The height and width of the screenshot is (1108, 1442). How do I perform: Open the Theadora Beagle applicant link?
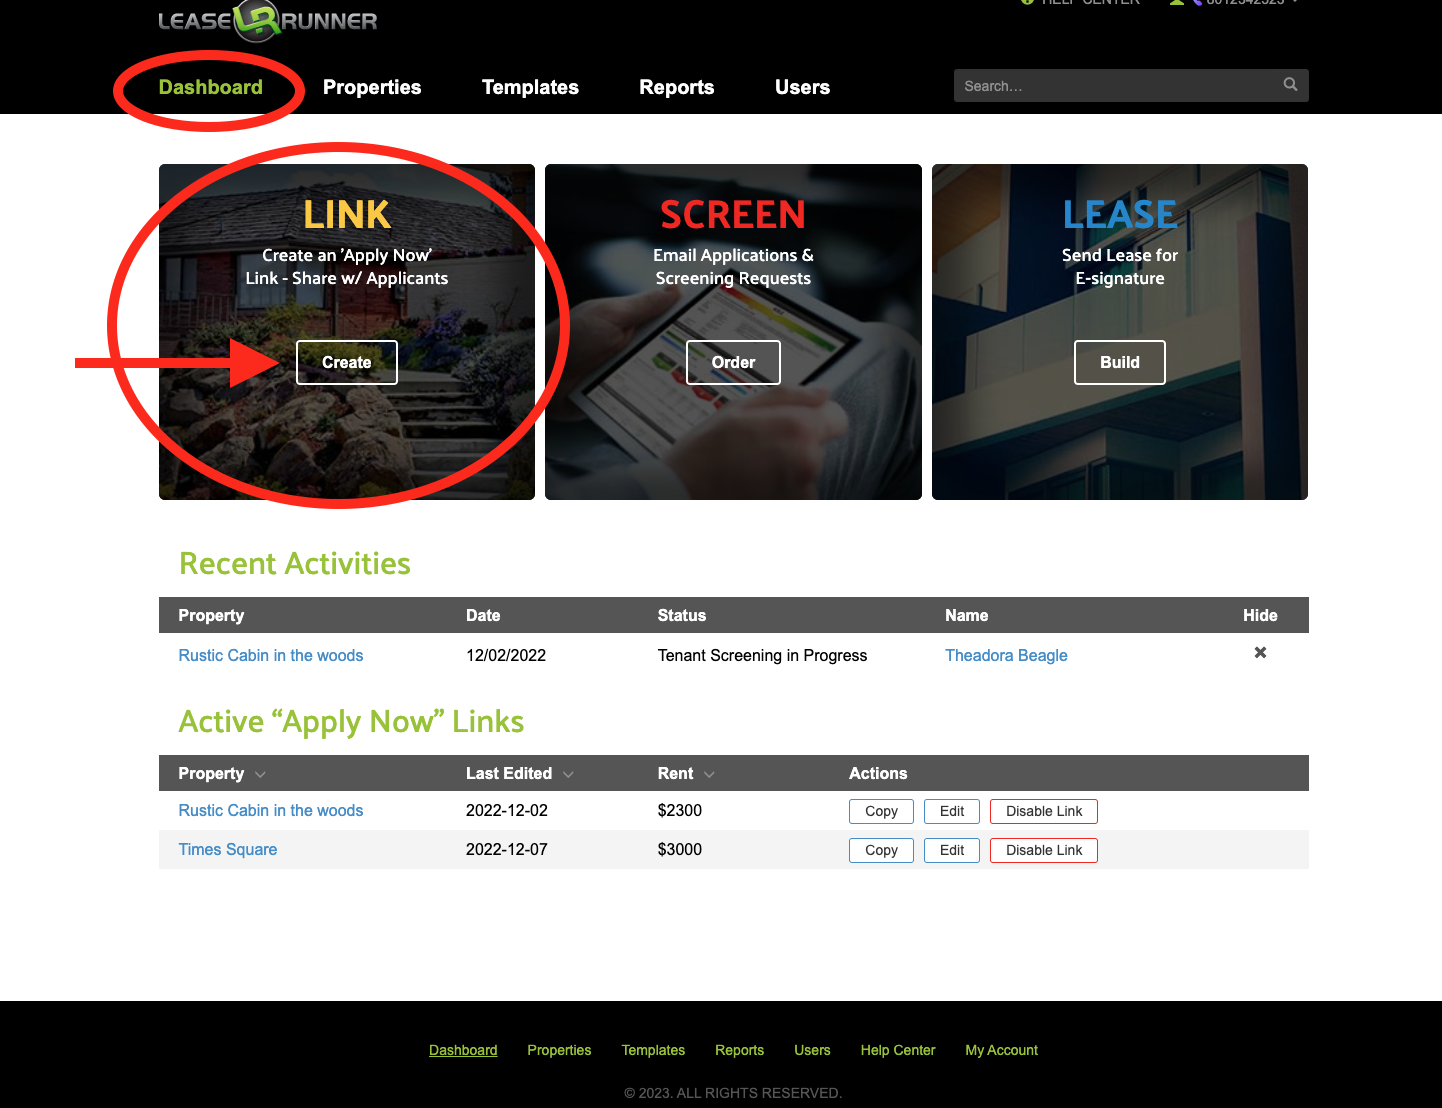(x=1006, y=656)
